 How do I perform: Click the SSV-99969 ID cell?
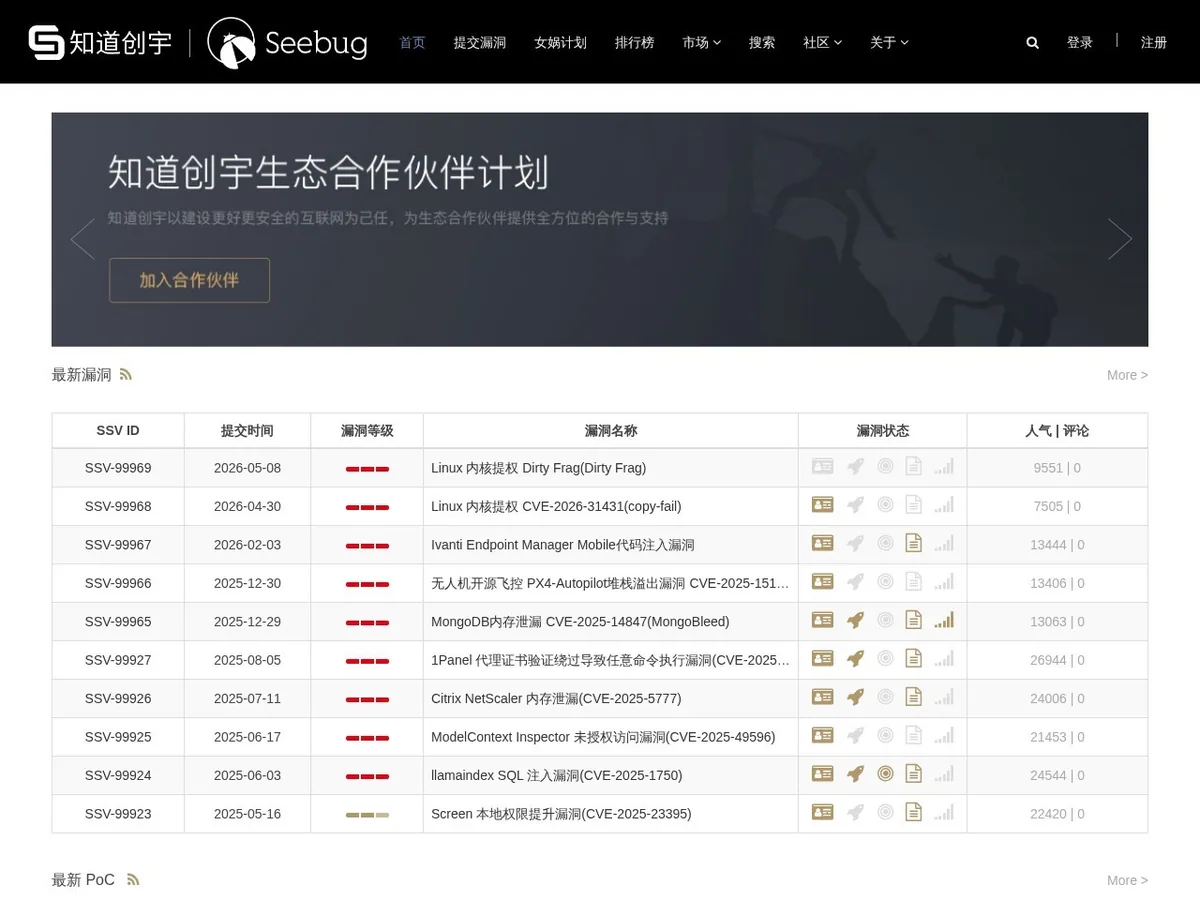point(118,468)
